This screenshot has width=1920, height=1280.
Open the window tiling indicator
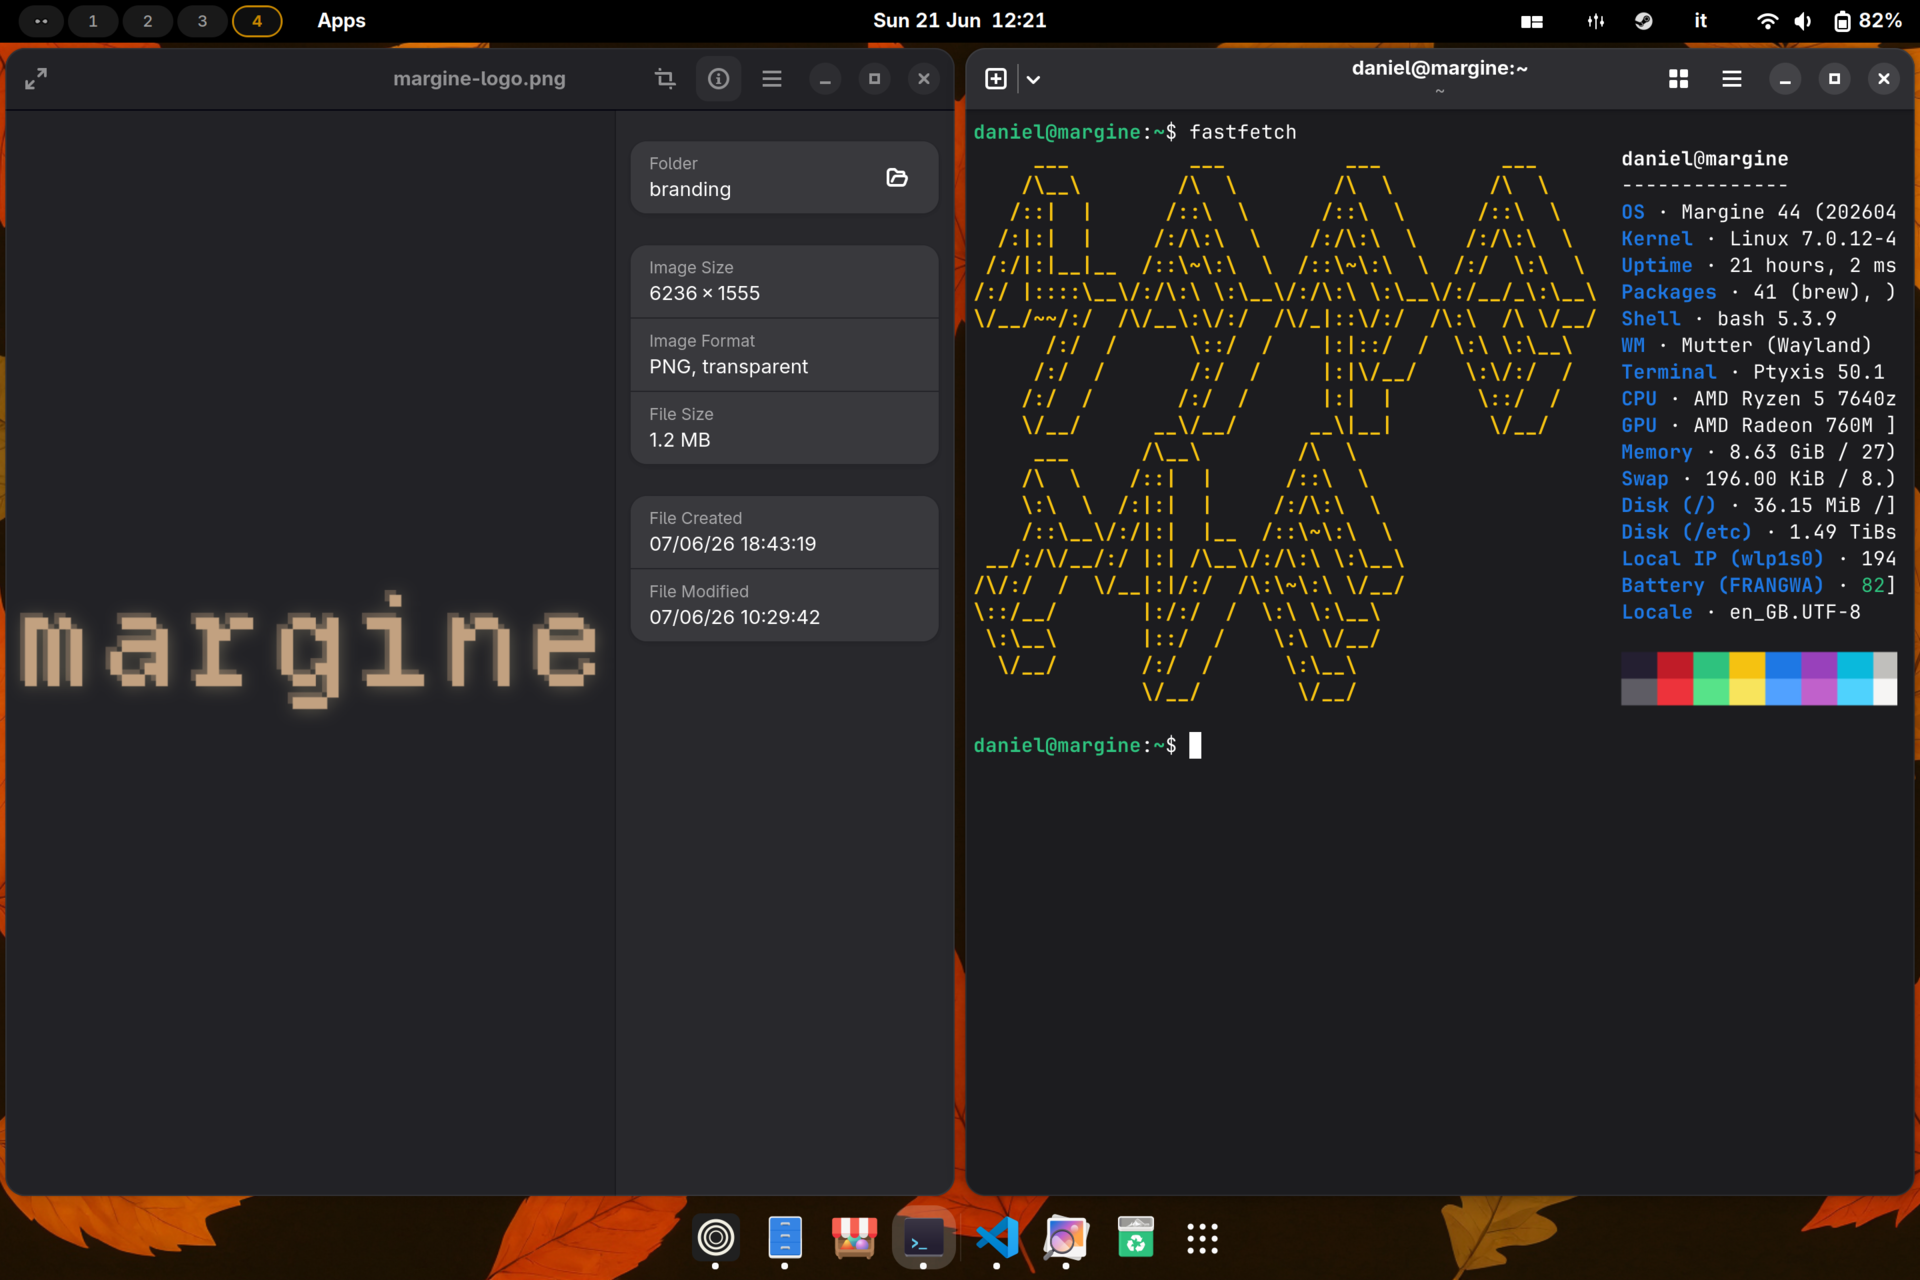click(1532, 21)
